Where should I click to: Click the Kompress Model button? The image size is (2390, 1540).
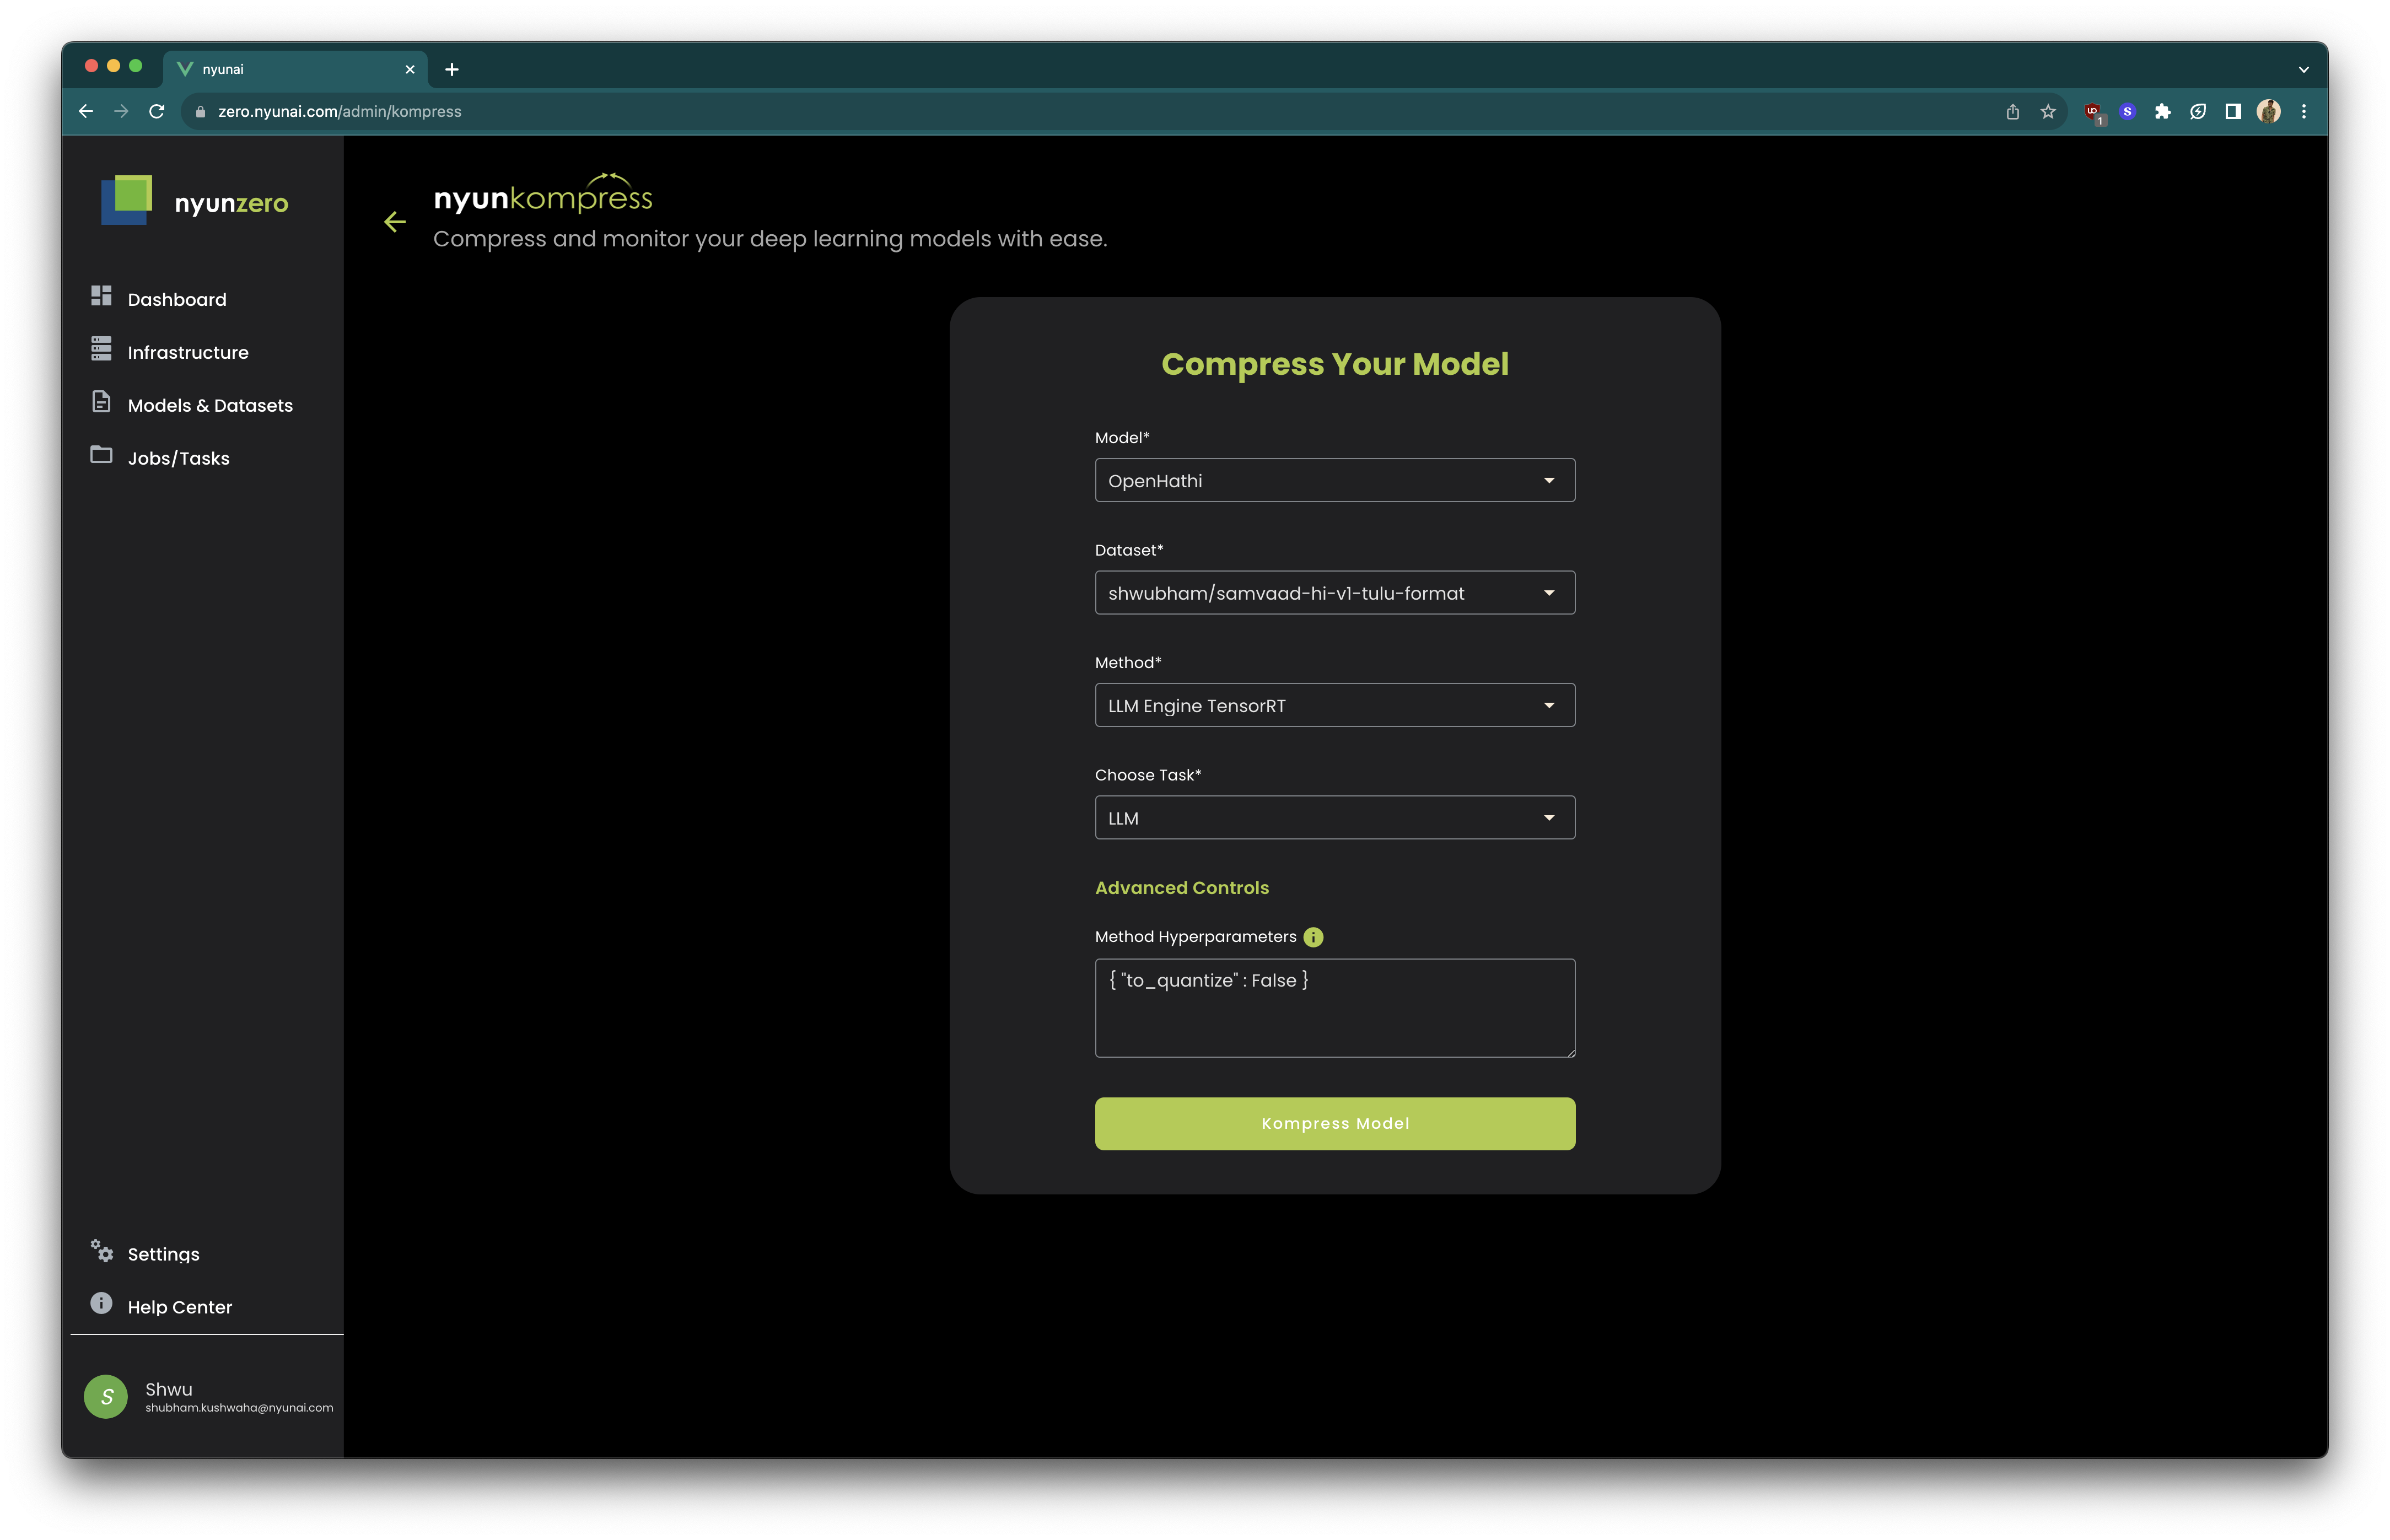click(1335, 1123)
